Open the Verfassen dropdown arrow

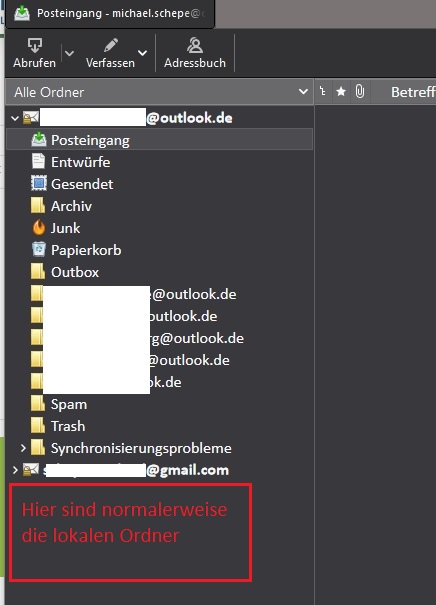pos(142,53)
